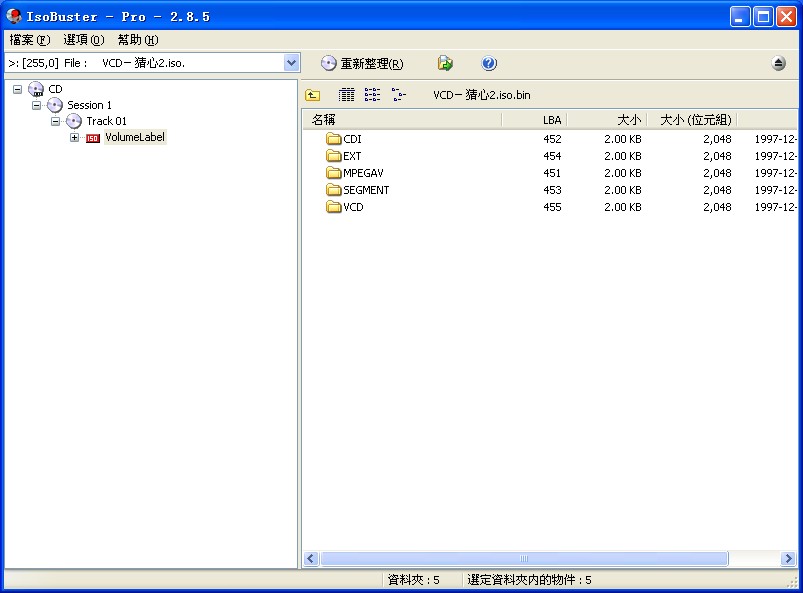Open the 檔案 (F) menu
This screenshot has width=803, height=593.
[30, 39]
